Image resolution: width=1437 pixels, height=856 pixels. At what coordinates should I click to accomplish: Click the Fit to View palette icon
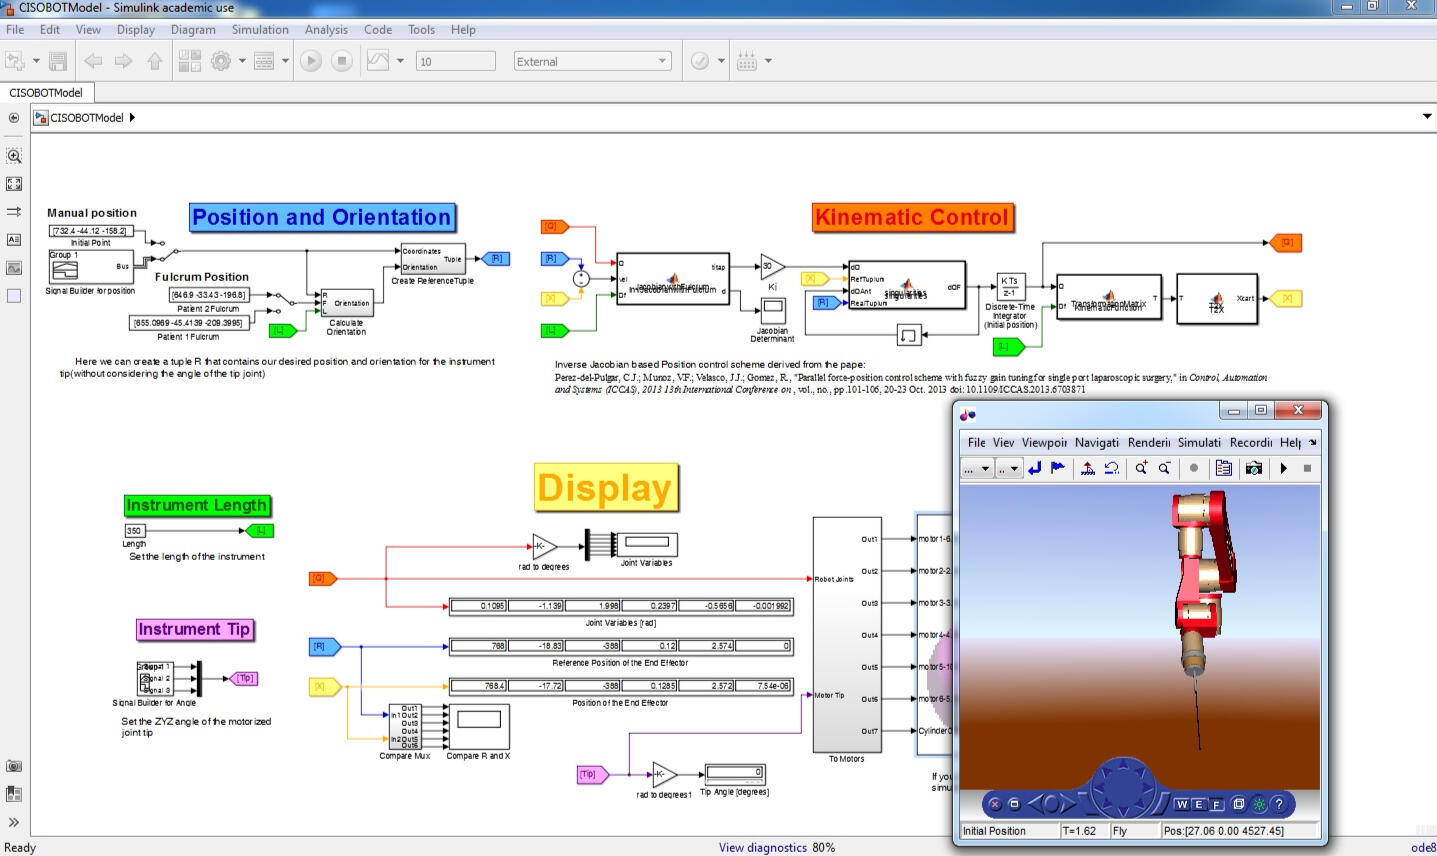[x=14, y=184]
